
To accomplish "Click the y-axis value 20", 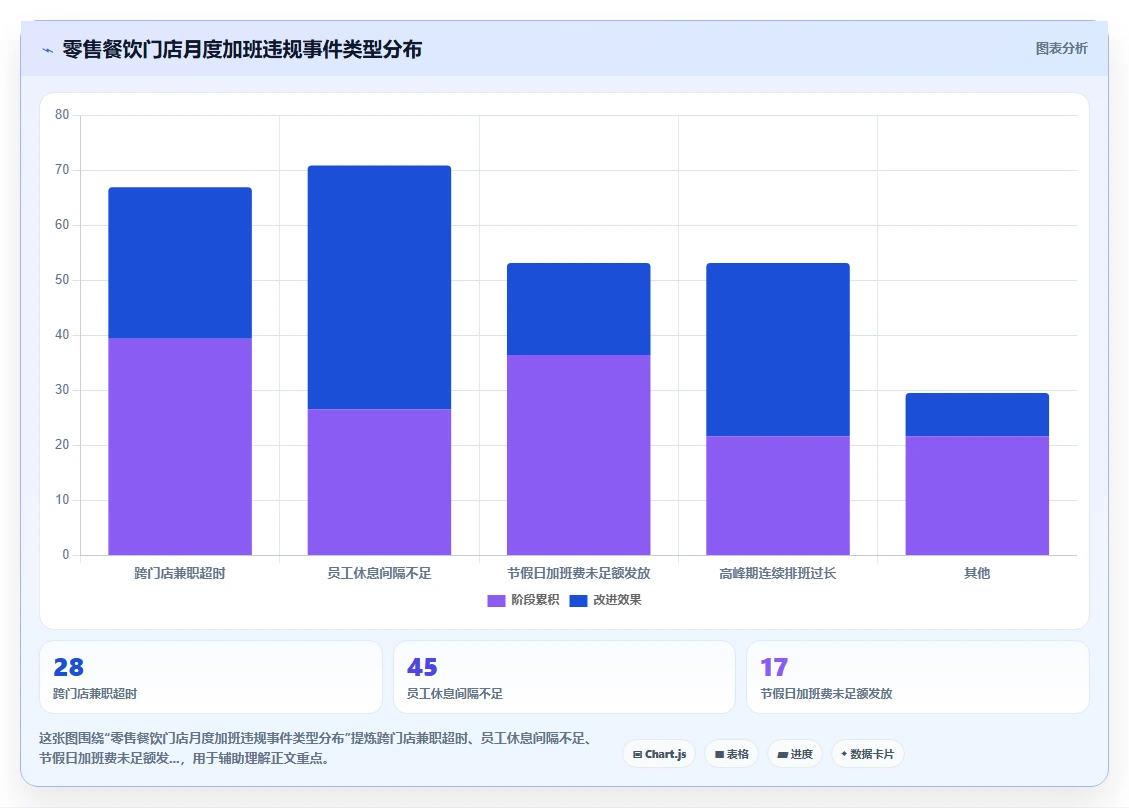I will click(62, 445).
